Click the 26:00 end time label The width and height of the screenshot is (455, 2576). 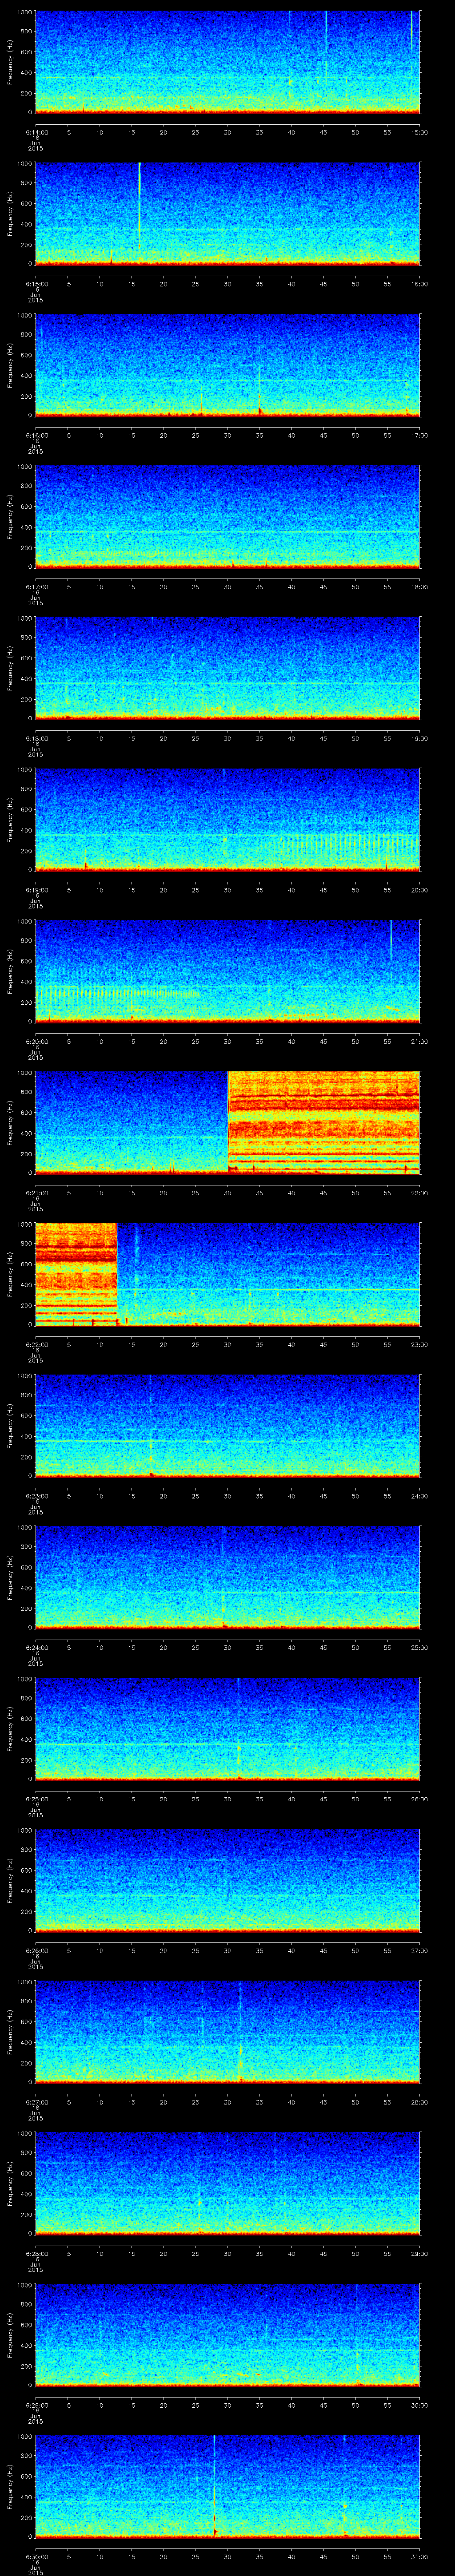(419, 1799)
